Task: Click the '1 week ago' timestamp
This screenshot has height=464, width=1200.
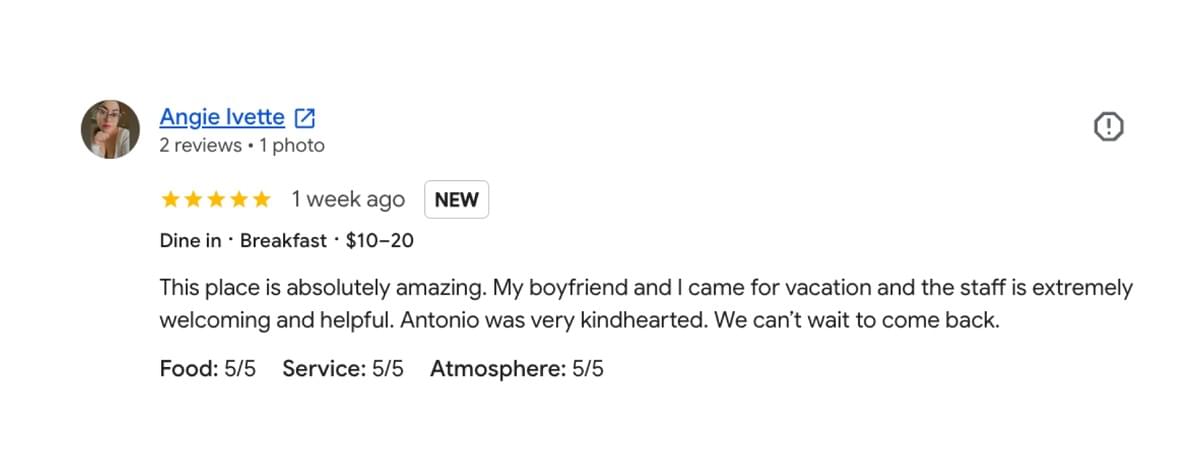Action: tap(348, 199)
